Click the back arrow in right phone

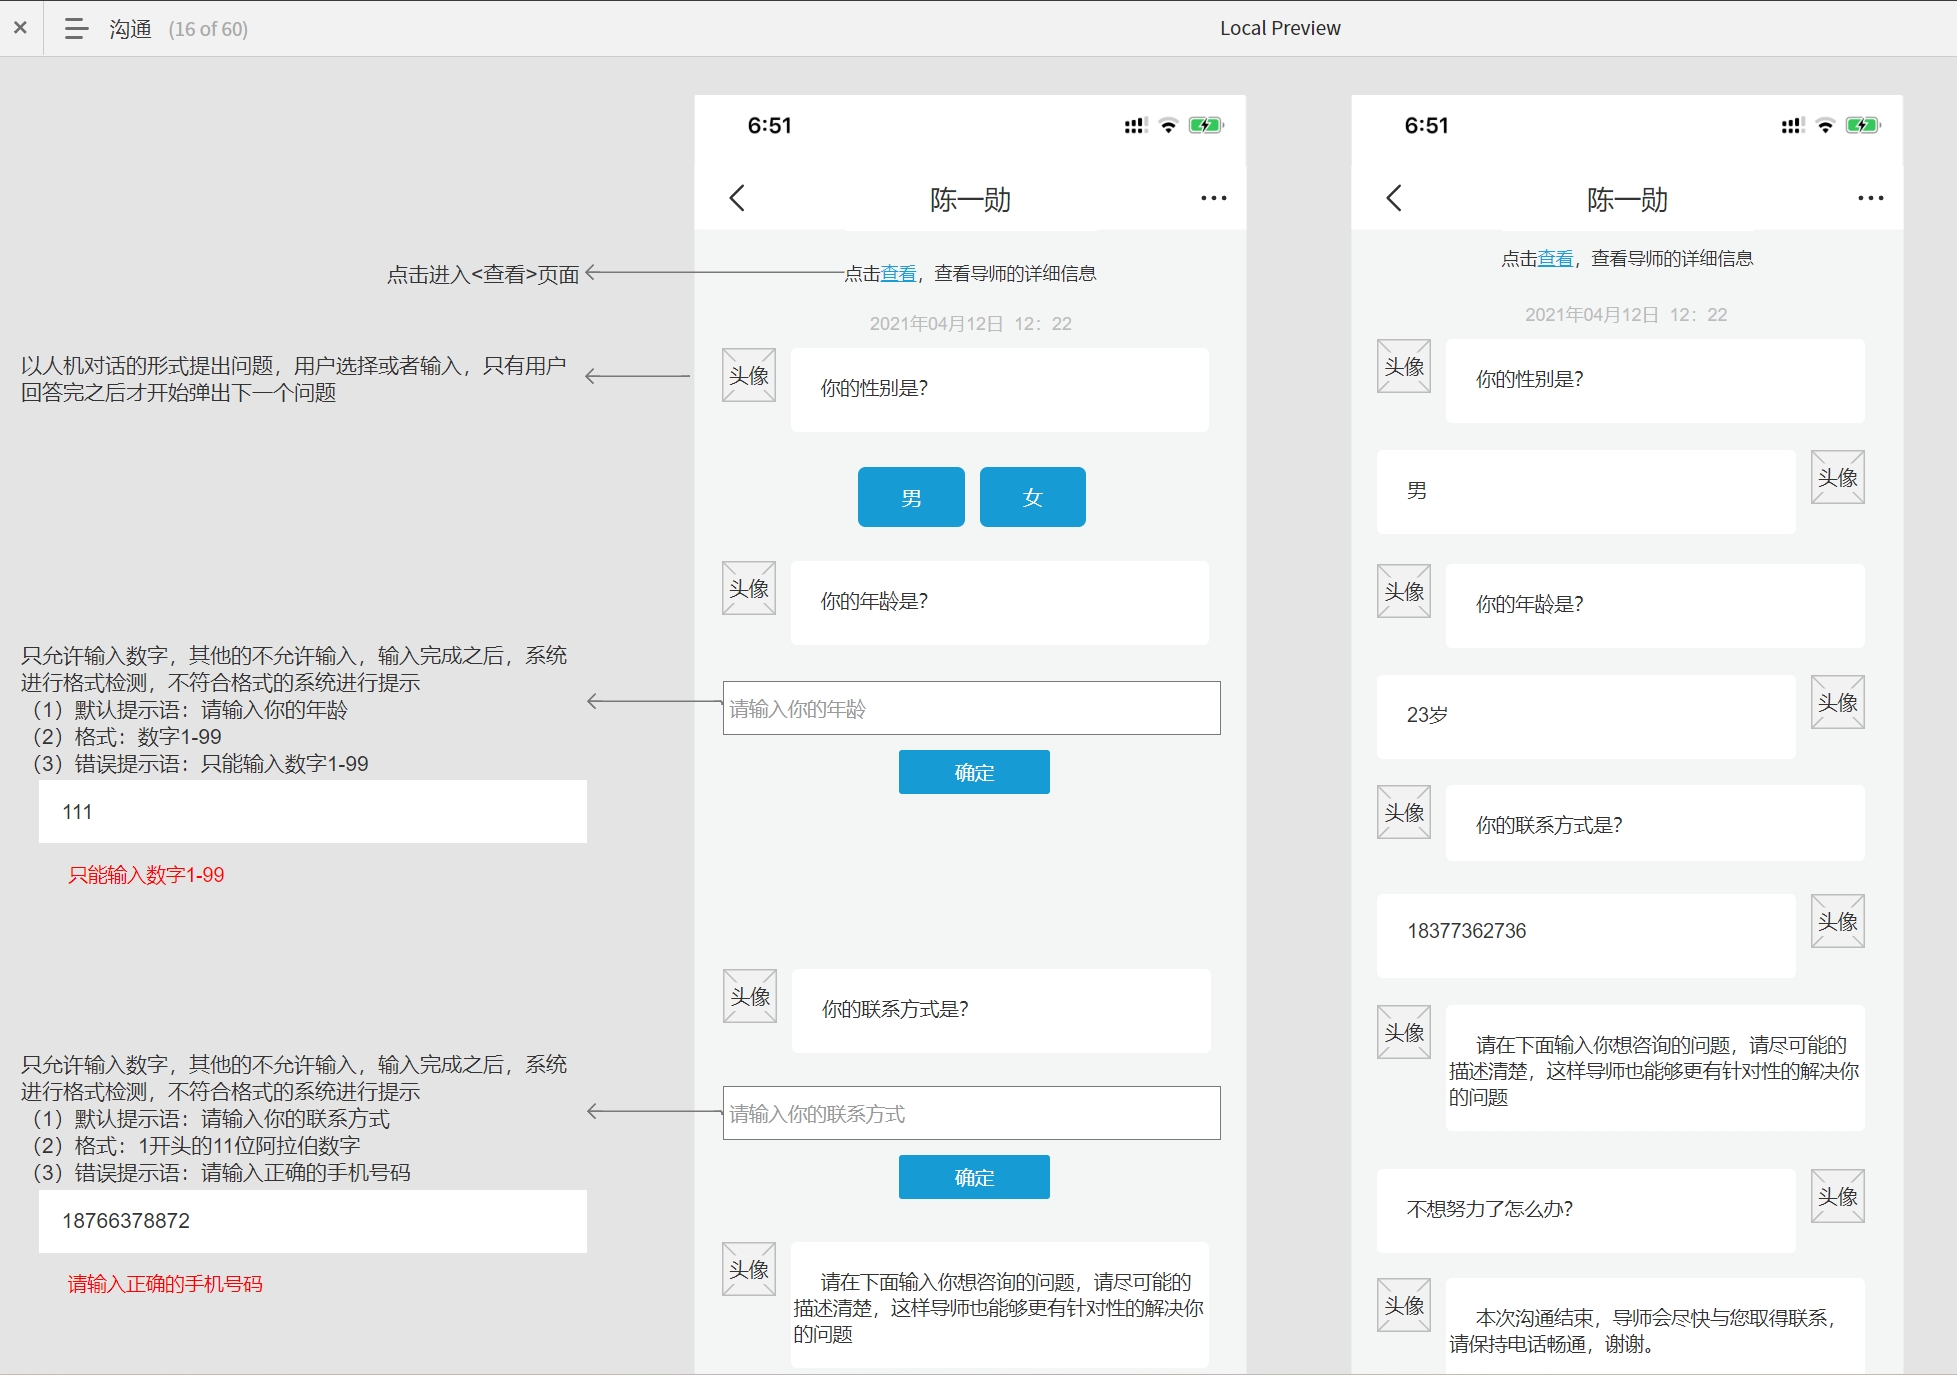[x=1394, y=198]
